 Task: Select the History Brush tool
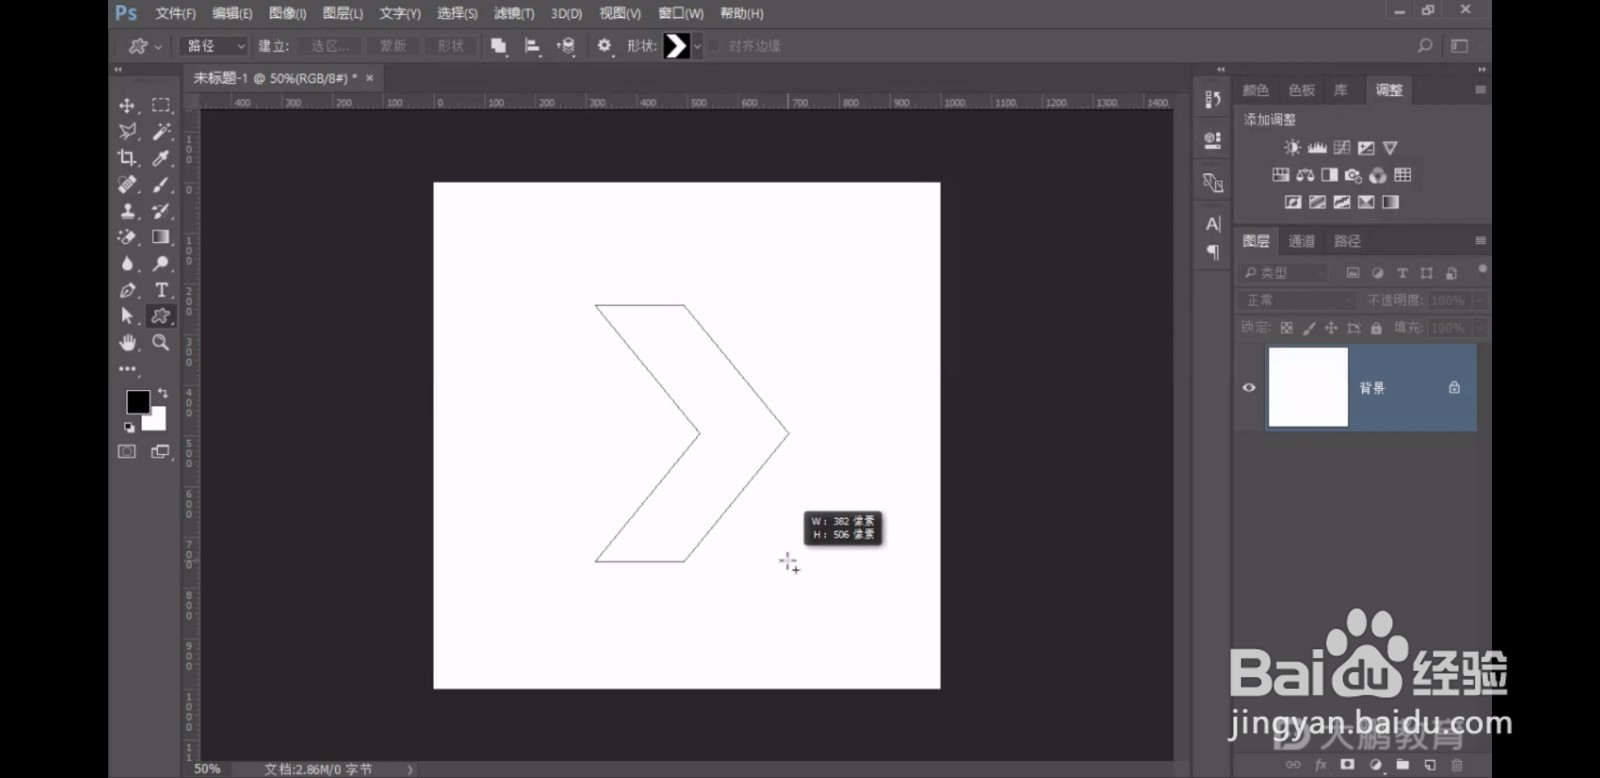(160, 211)
